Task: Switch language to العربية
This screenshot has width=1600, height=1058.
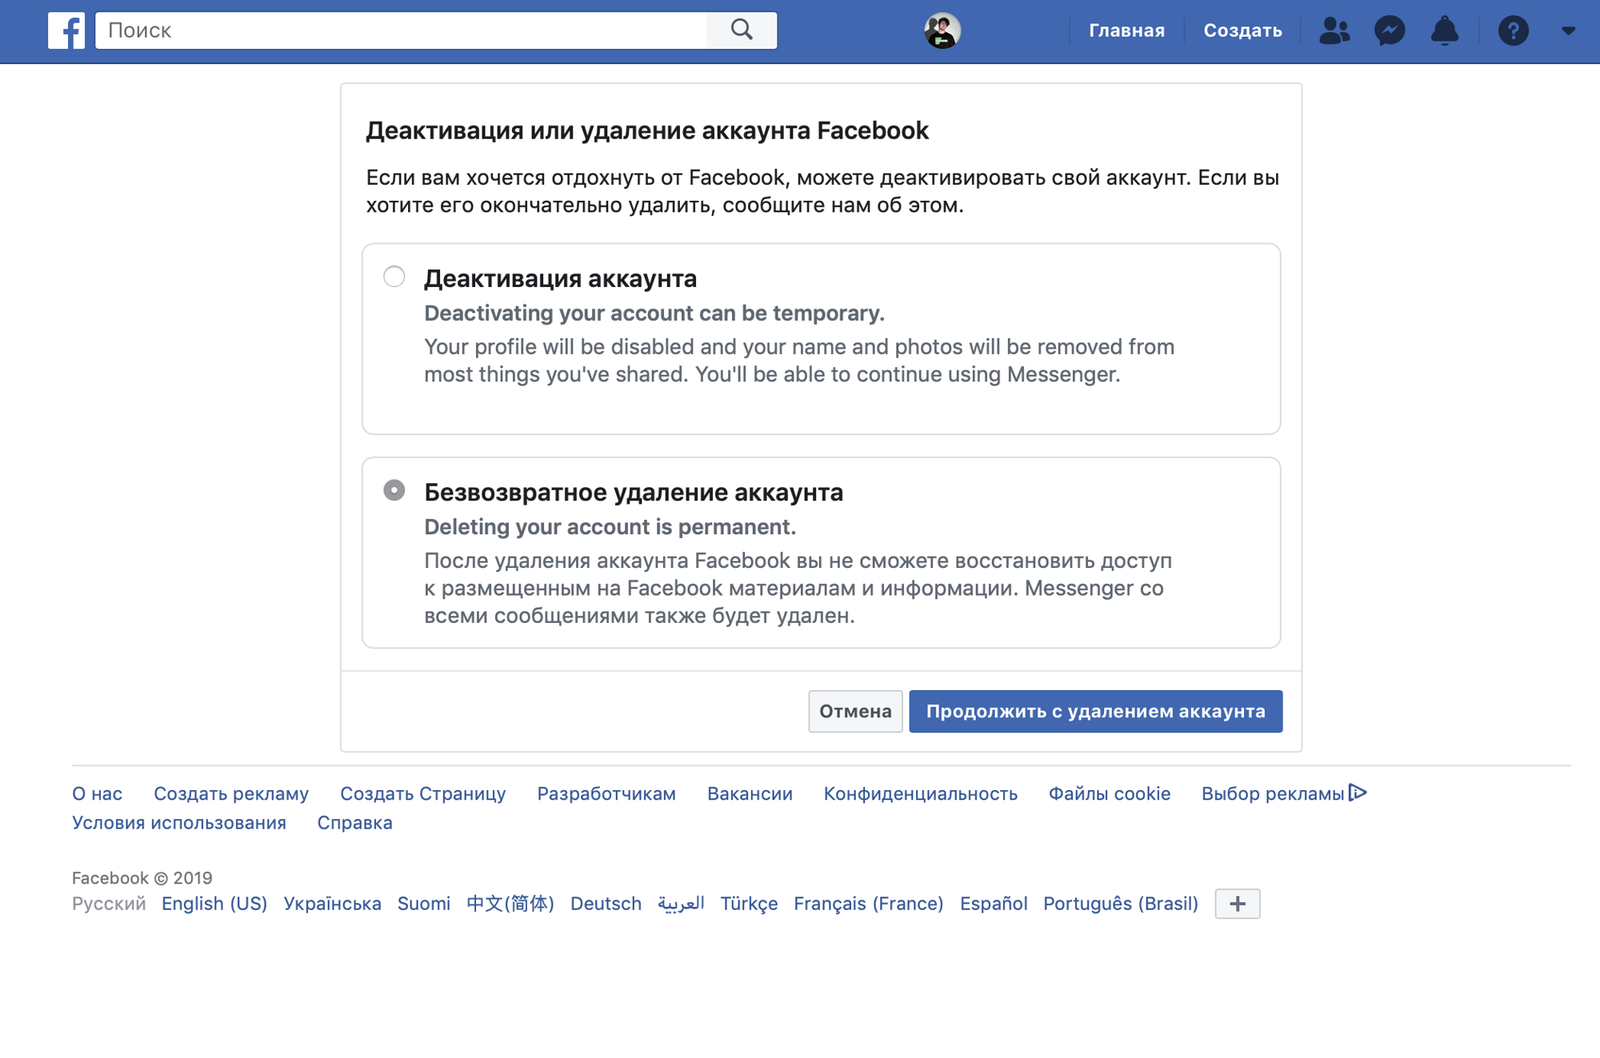Action: (681, 903)
